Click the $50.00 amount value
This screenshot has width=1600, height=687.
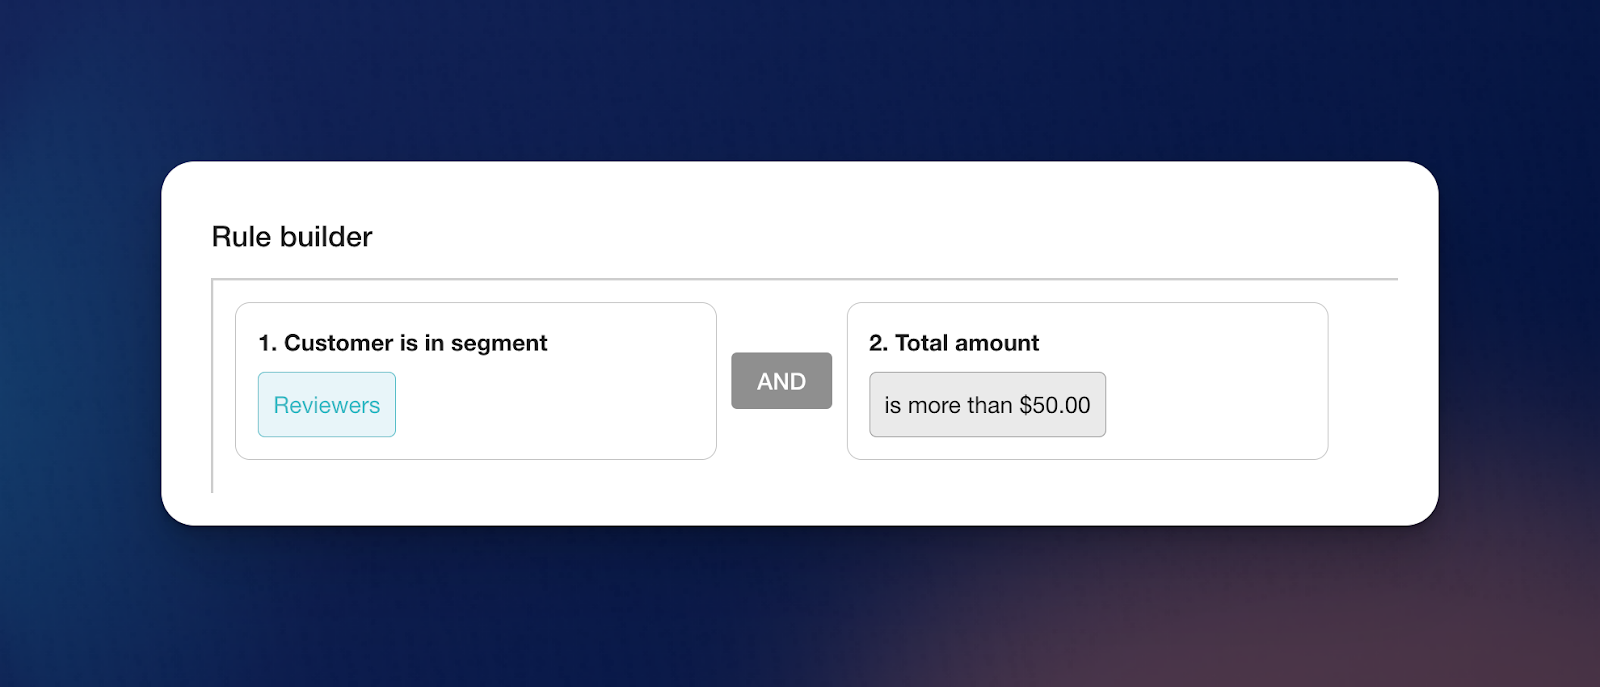click(x=1055, y=405)
